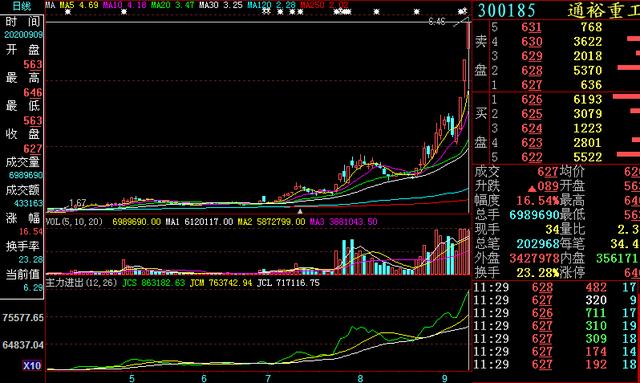Viewport: 640px width, 383px height.
Task: Select buy level 2 price 625
Action: 531,114
